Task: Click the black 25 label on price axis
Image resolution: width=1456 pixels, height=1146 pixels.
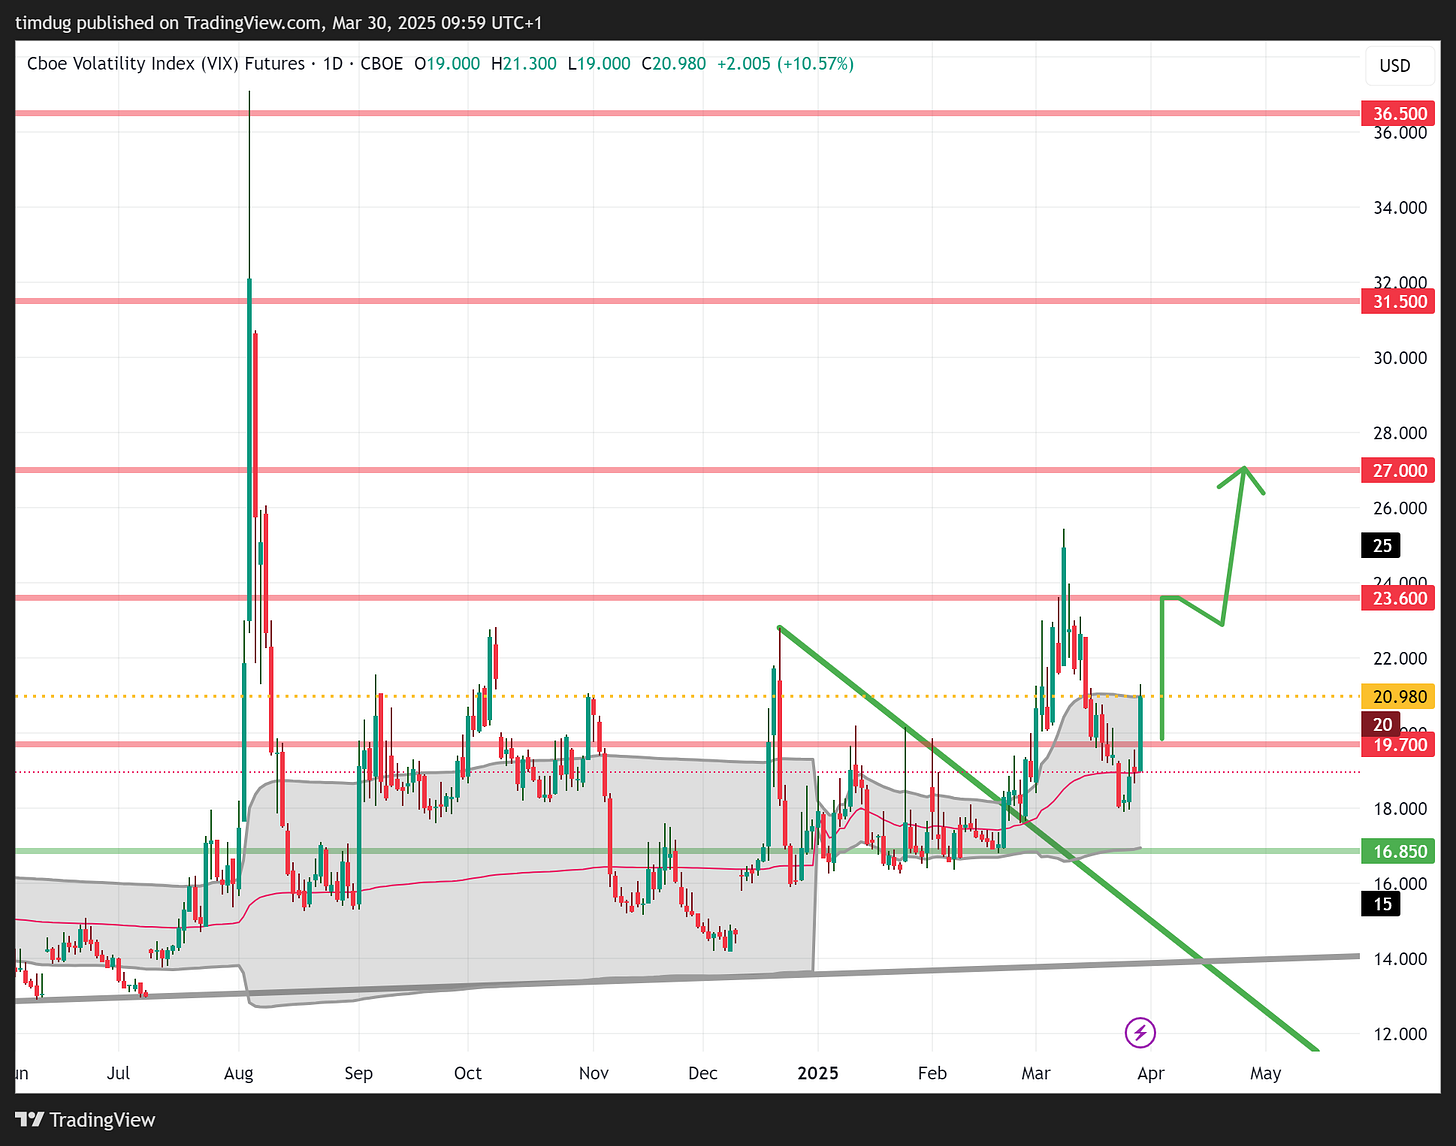Action: (x=1382, y=545)
